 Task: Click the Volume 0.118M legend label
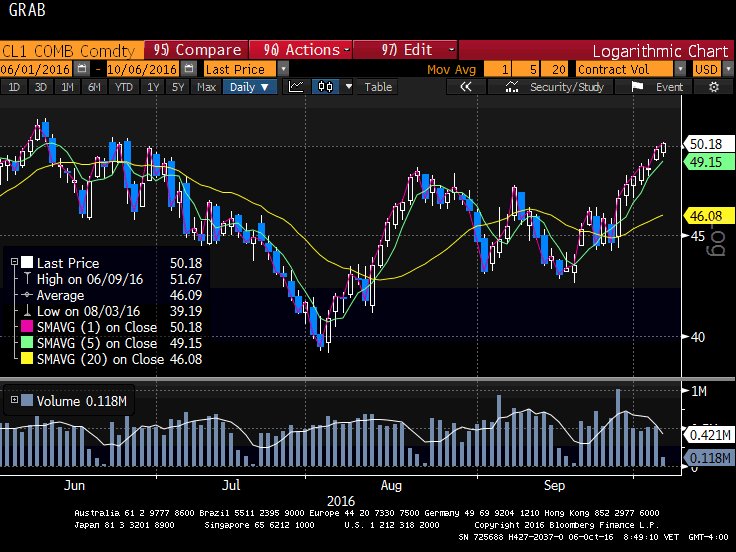click(82, 401)
